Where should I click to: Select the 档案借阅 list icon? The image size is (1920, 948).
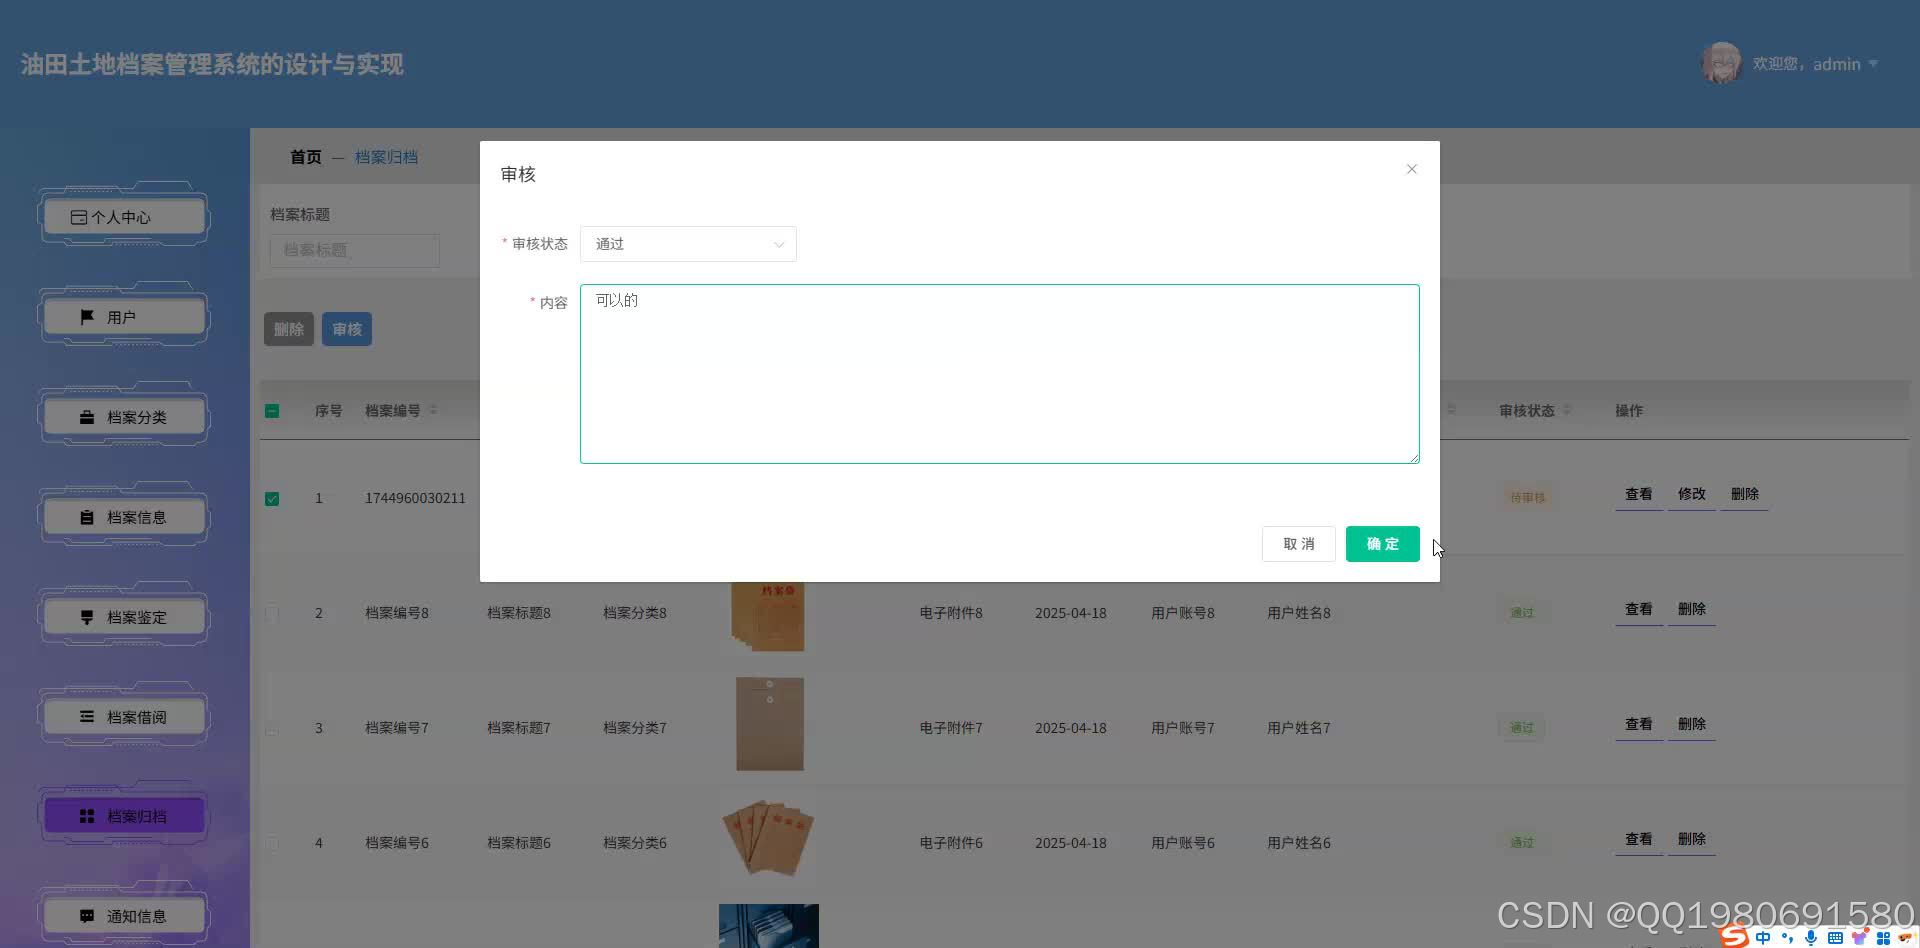[x=85, y=716]
